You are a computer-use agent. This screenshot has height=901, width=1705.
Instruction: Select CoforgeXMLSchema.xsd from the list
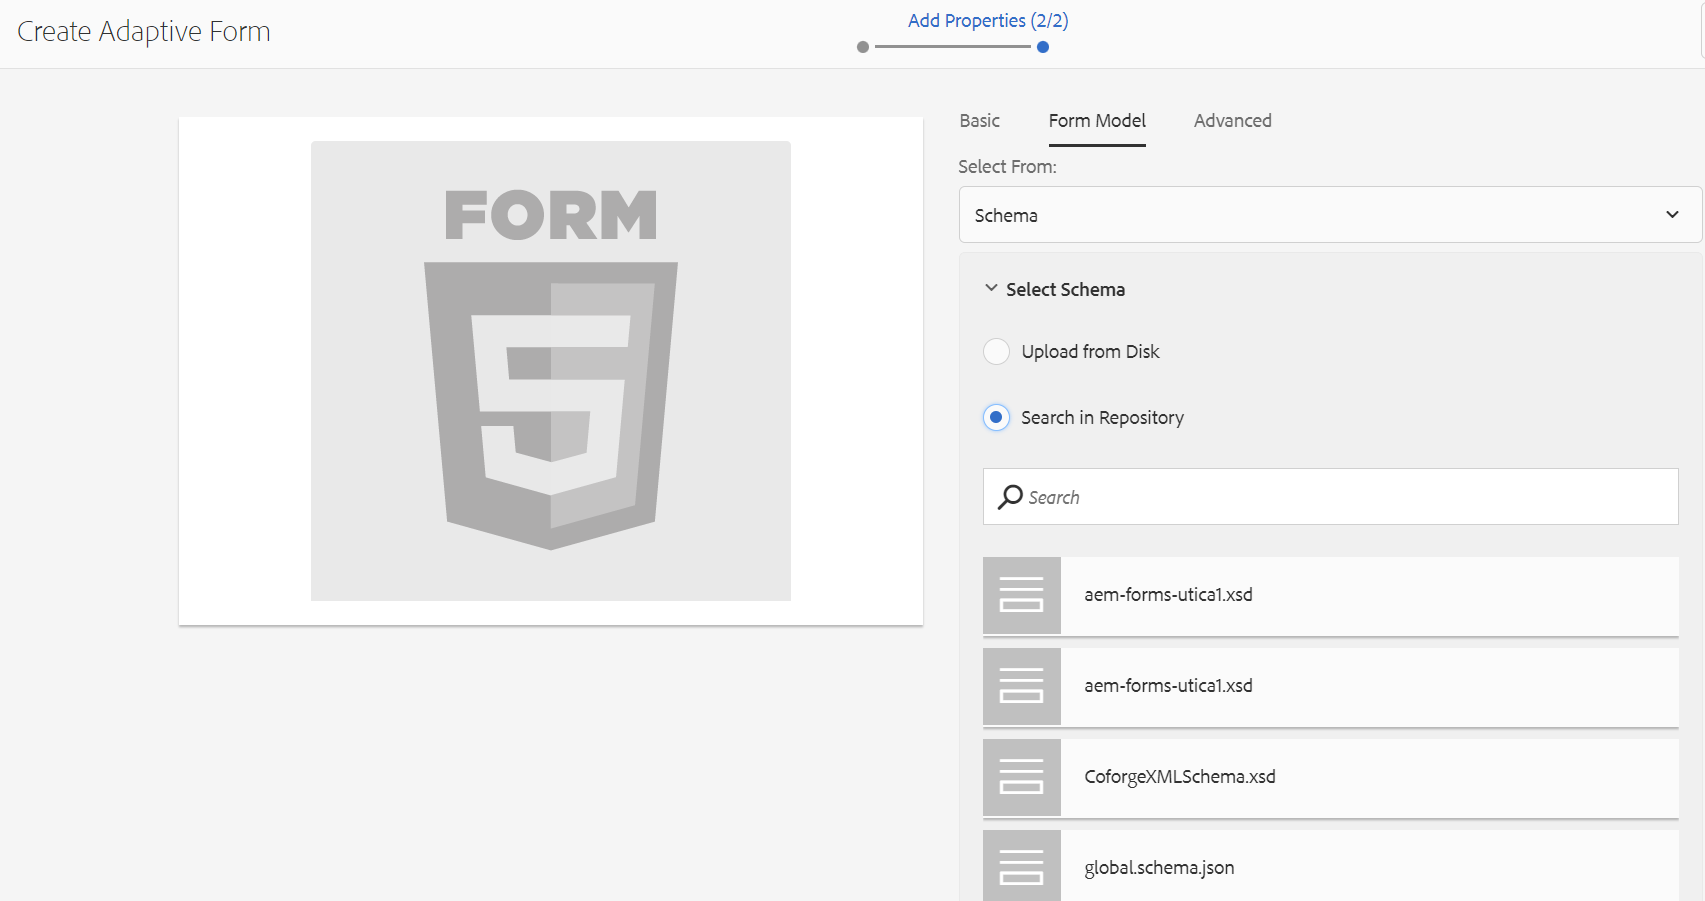[1330, 778]
